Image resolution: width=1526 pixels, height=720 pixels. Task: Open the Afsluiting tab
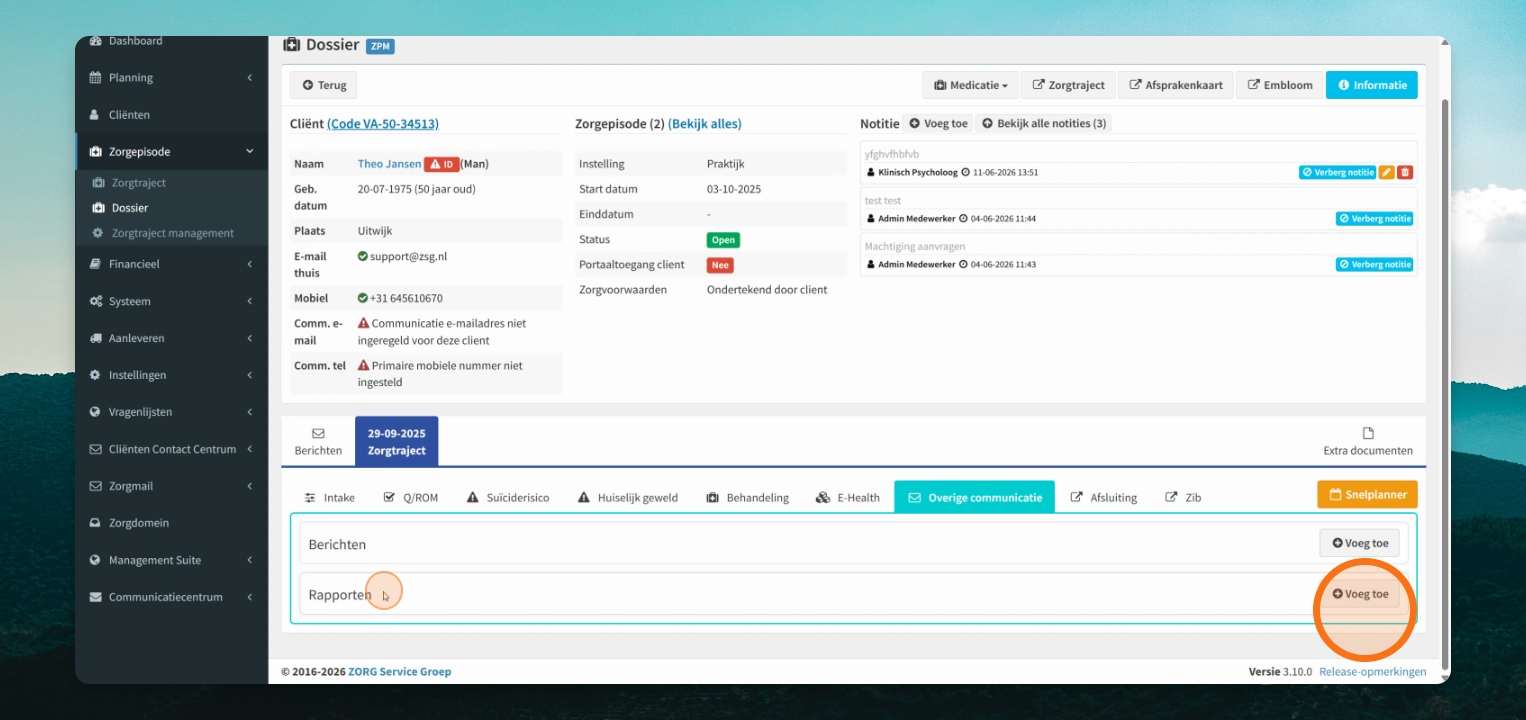pos(1104,497)
